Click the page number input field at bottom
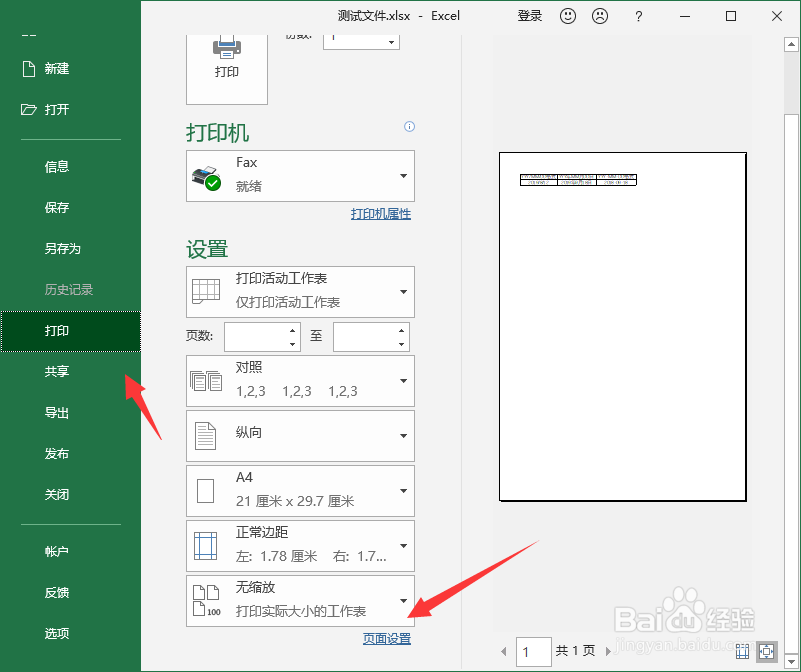 pos(533,651)
